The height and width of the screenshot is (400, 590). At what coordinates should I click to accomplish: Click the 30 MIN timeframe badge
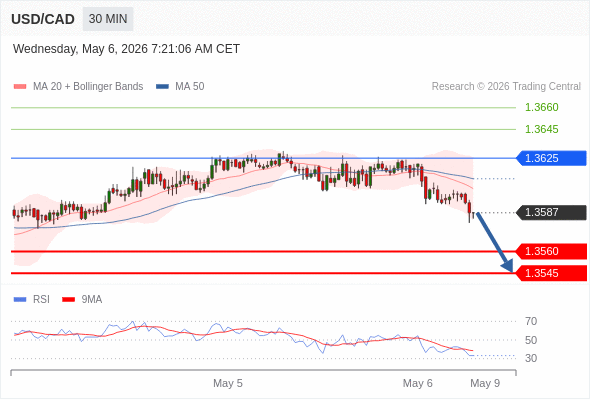(108, 19)
